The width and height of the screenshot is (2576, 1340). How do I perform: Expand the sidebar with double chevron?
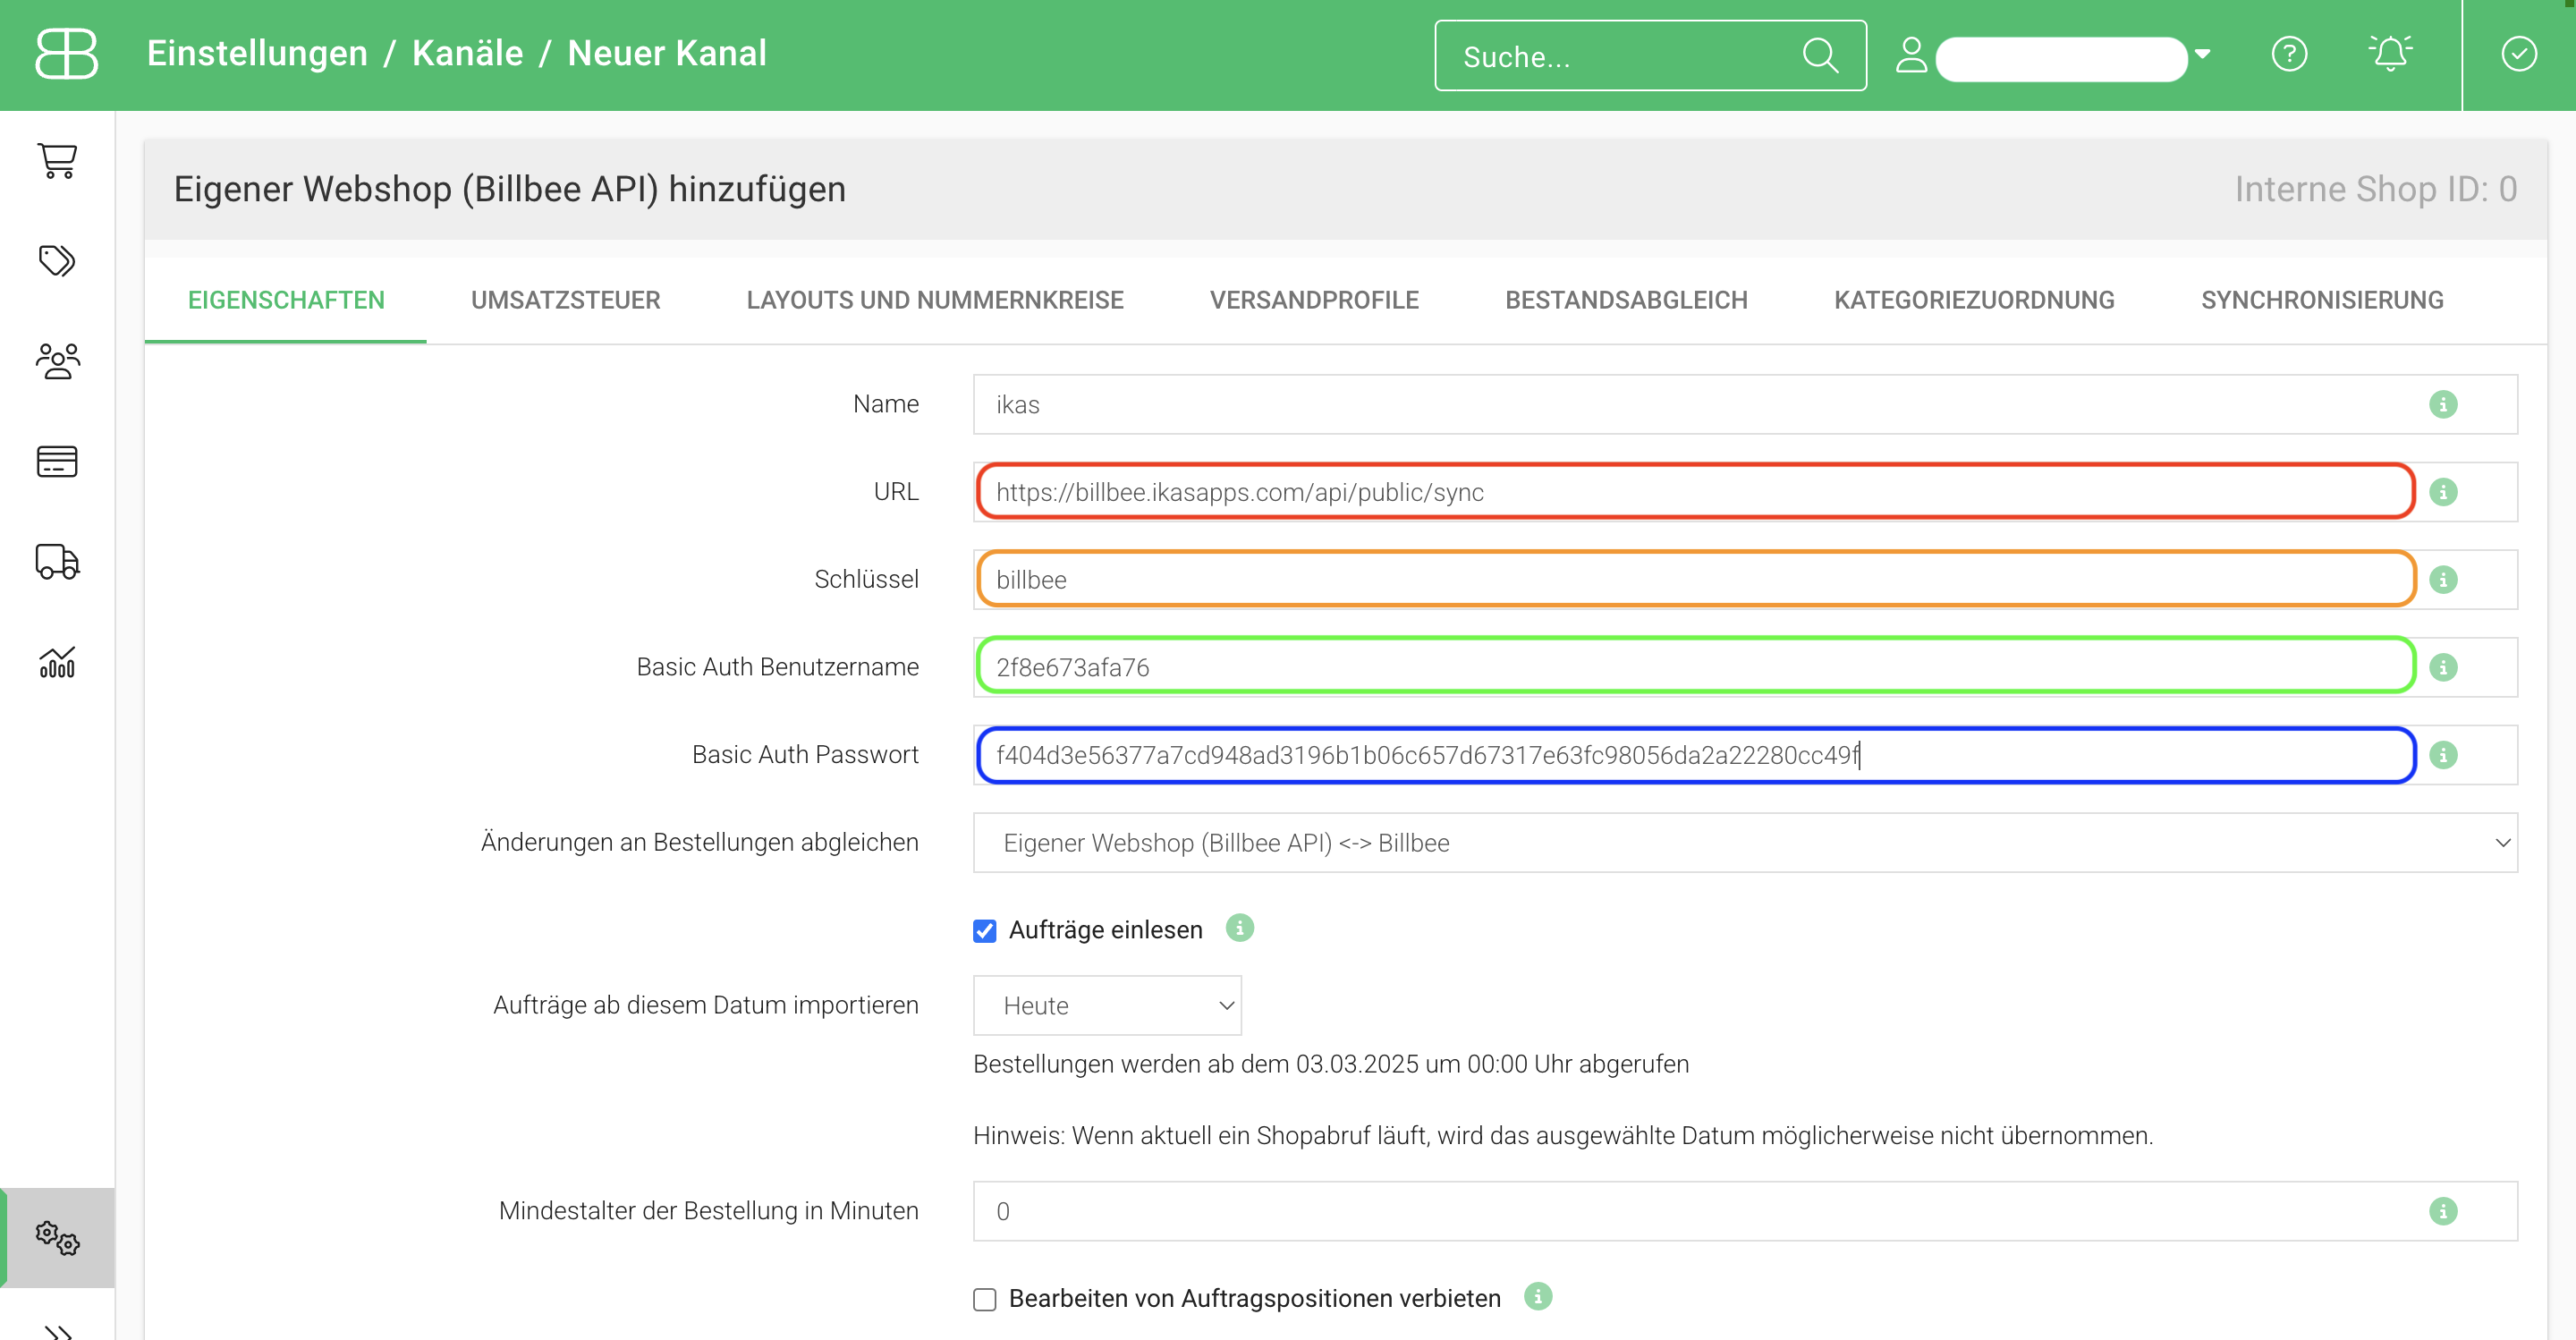[x=57, y=1331]
